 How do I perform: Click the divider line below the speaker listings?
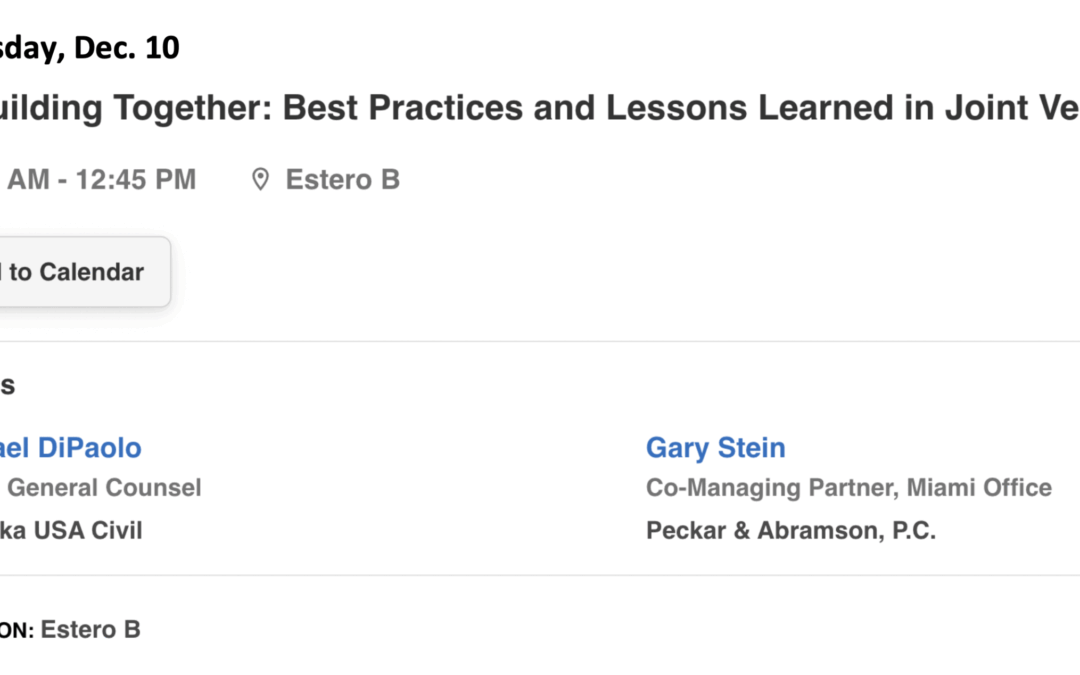coord(540,575)
